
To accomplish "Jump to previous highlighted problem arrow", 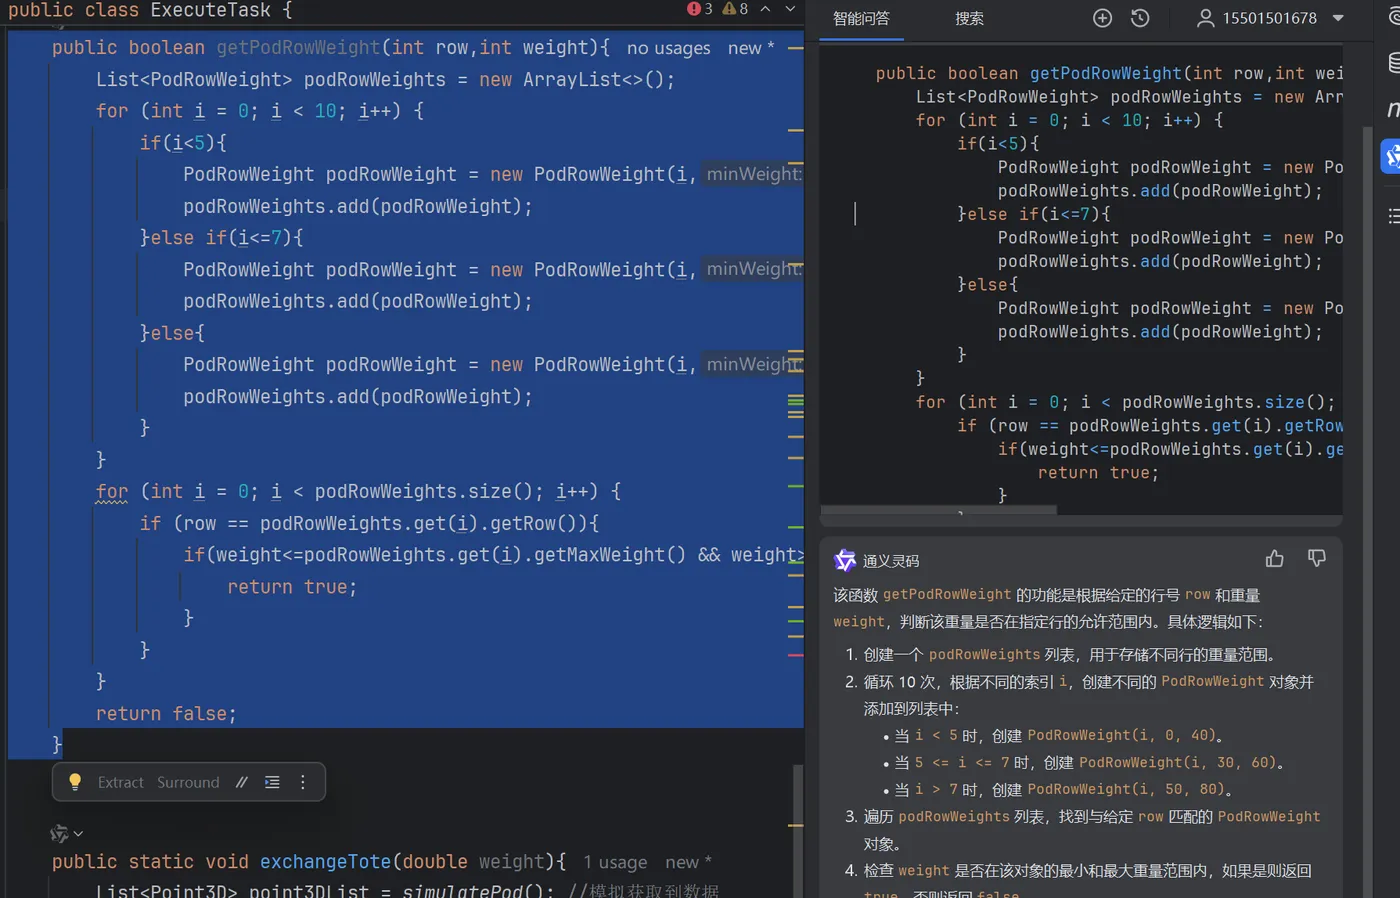I will 765,9.
